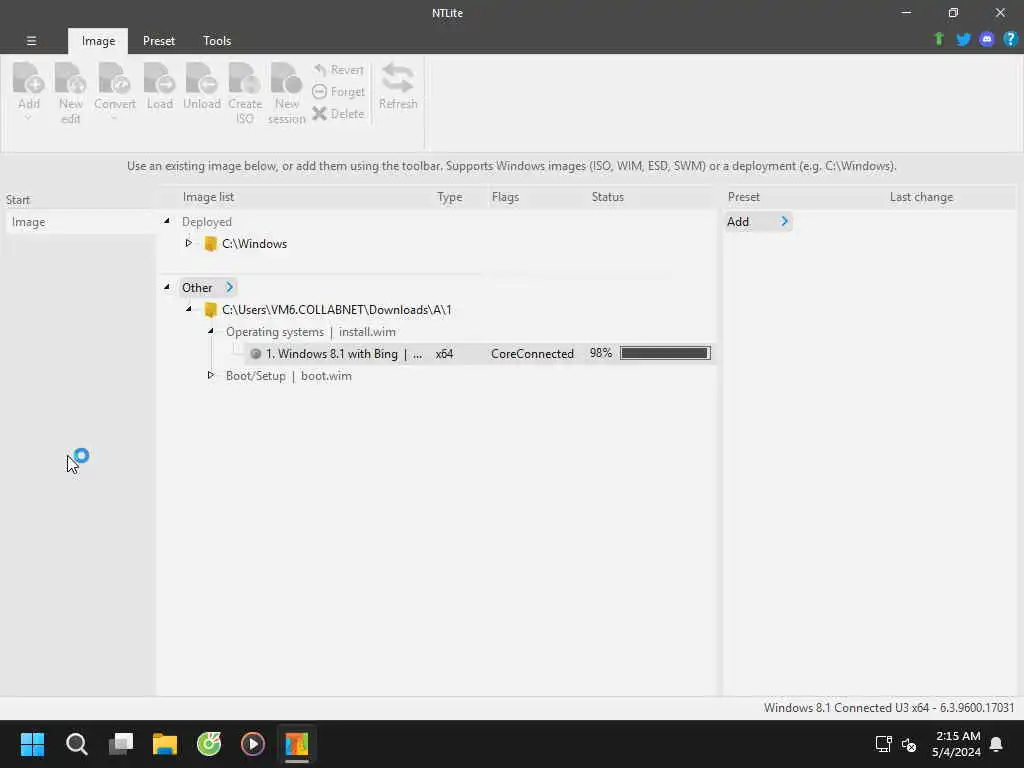1024x768 pixels.
Task: Click the CoreConnected flag cell
Action: (x=532, y=353)
